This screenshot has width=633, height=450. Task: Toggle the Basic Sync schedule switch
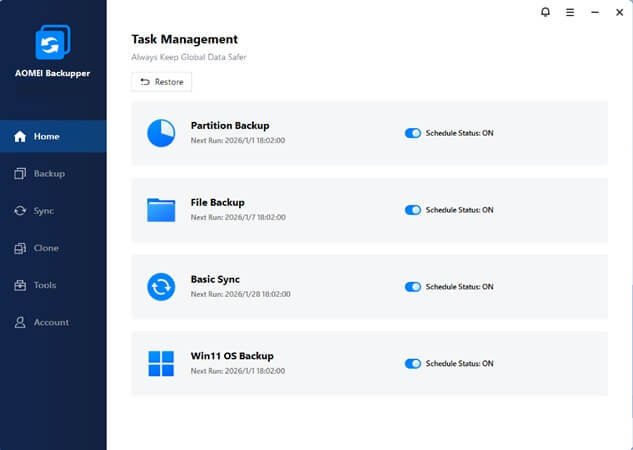tap(412, 287)
